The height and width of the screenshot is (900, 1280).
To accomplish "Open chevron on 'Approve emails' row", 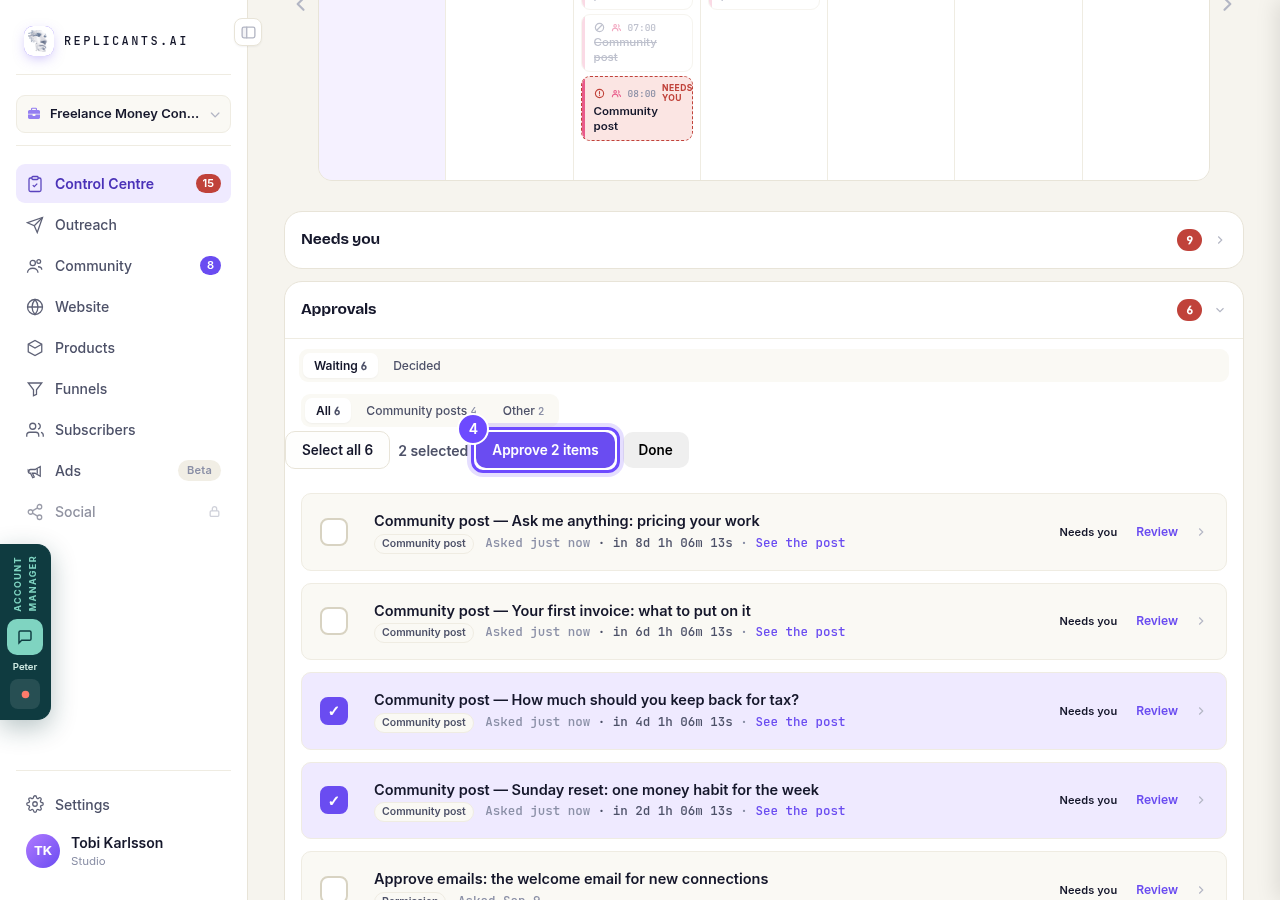I will tap(1201, 889).
